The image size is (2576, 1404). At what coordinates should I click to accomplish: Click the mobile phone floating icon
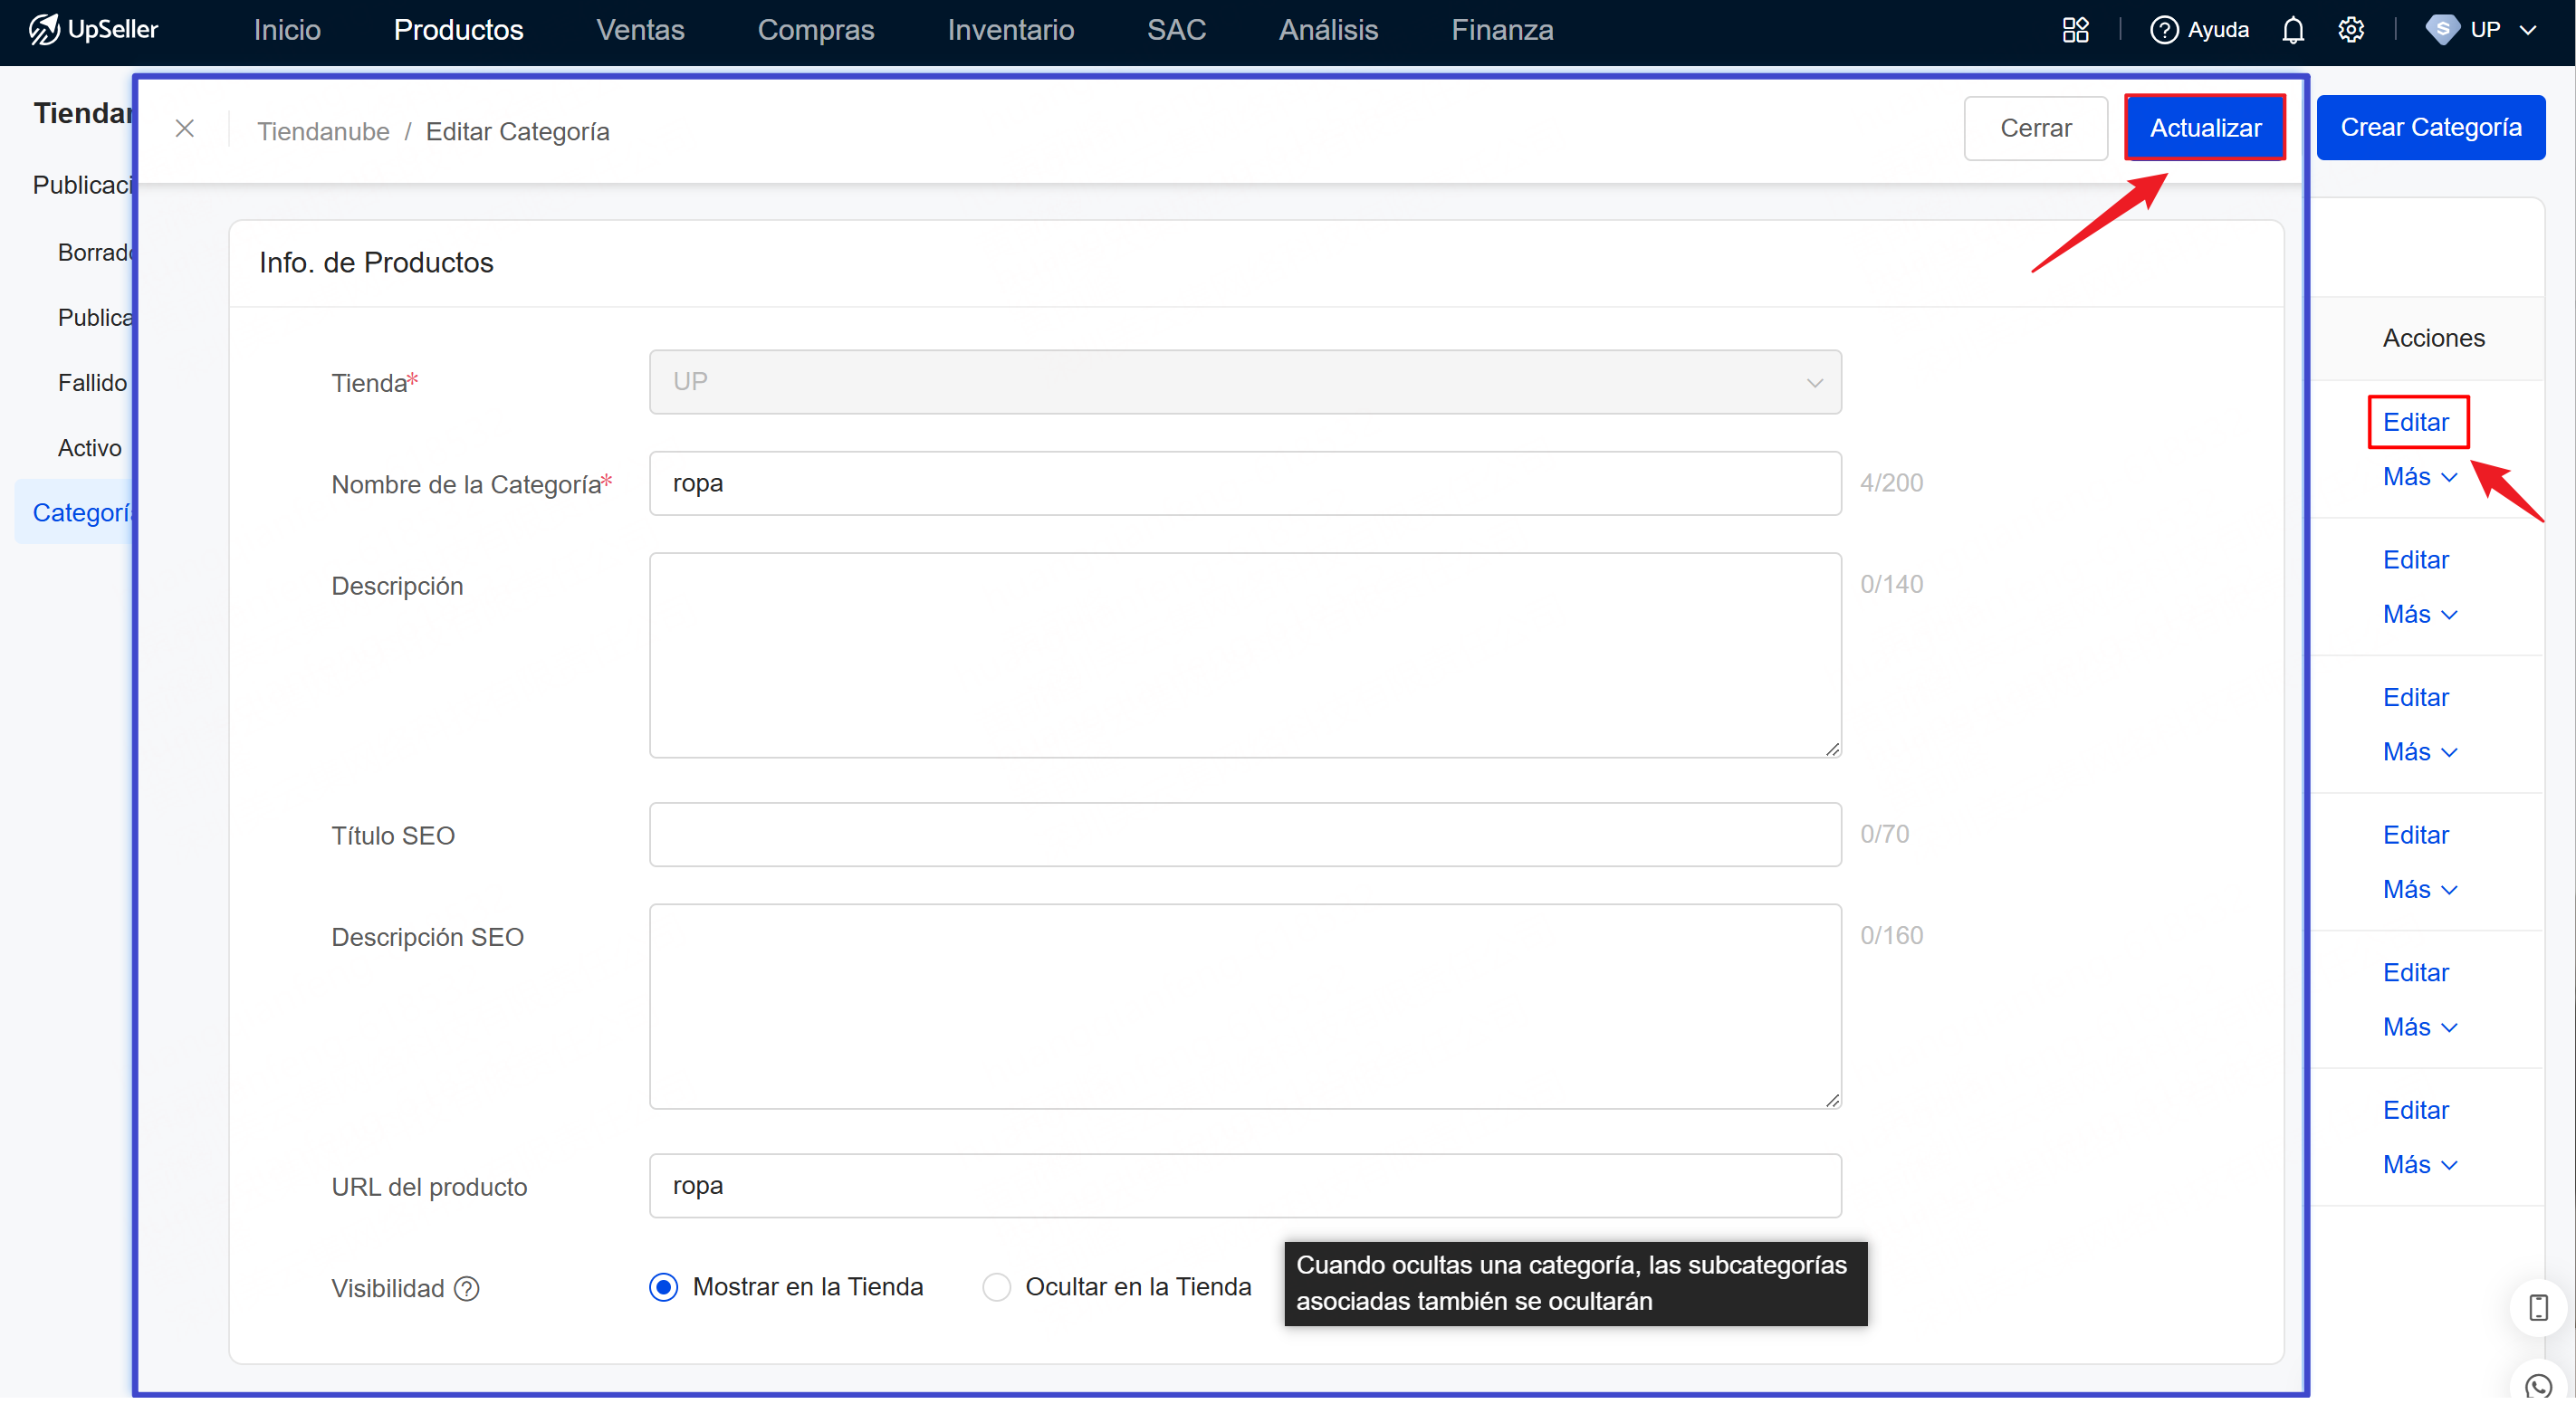2538,1307
